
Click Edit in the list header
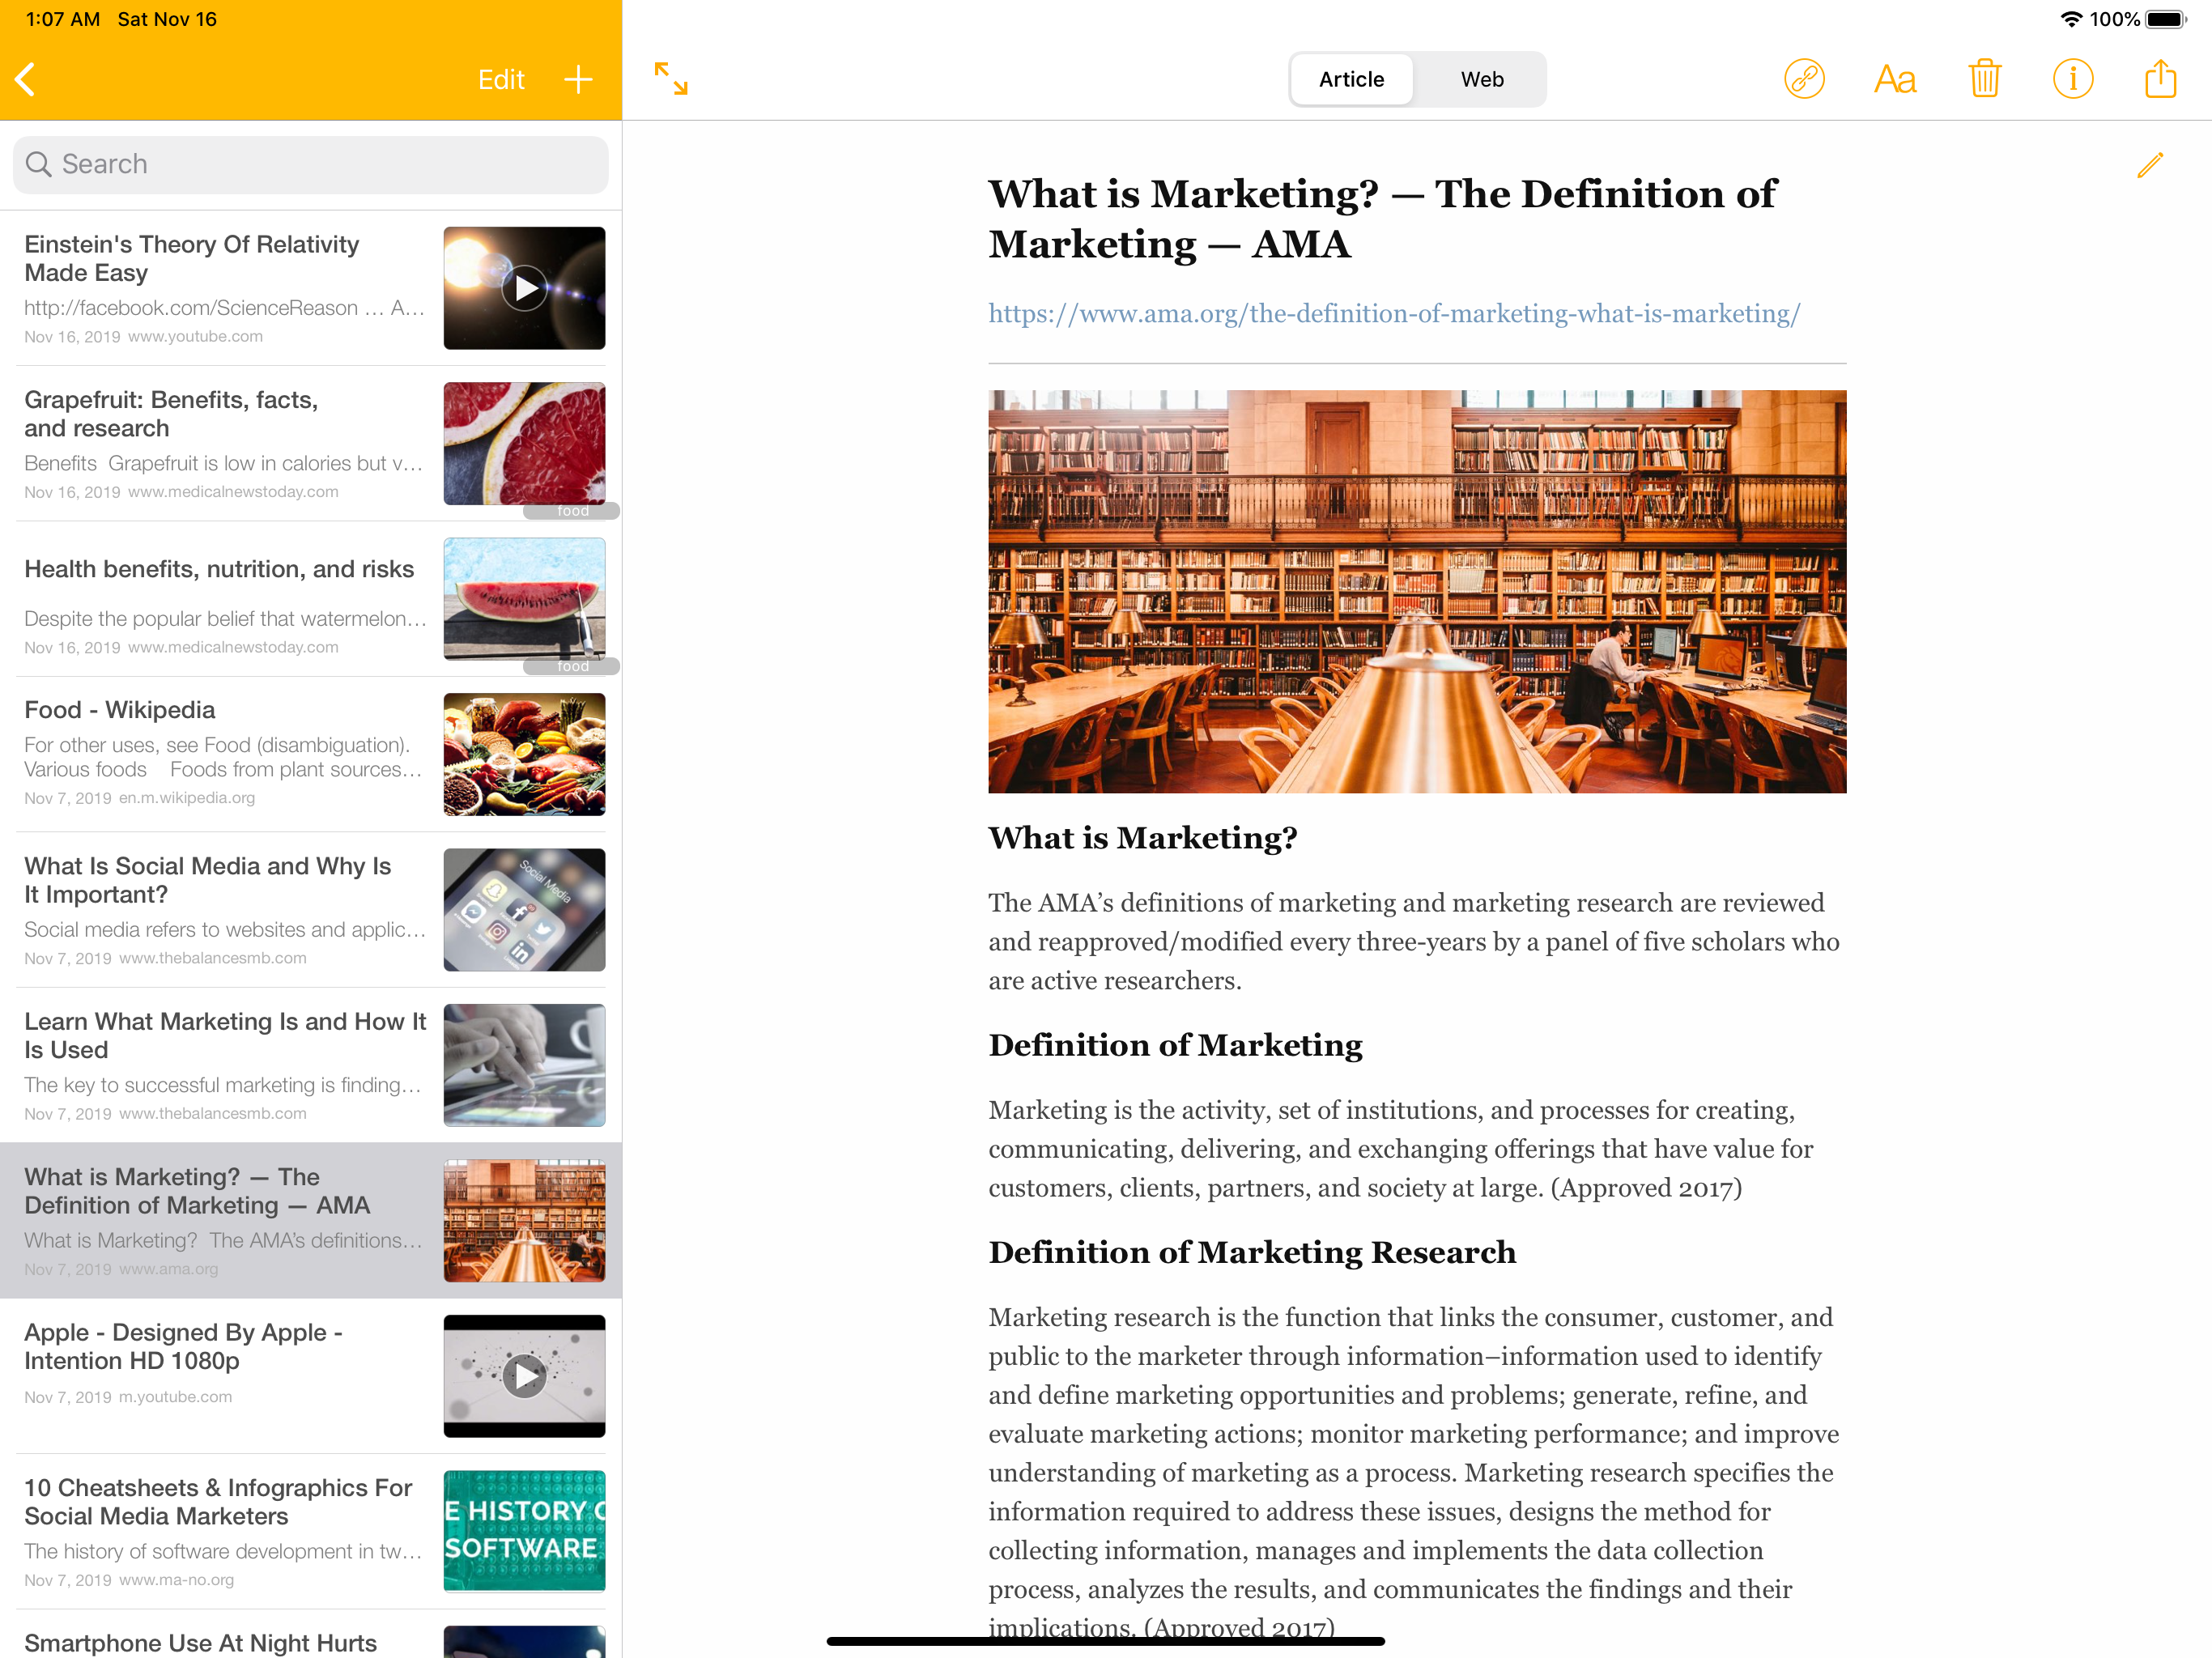coord(501,80)
